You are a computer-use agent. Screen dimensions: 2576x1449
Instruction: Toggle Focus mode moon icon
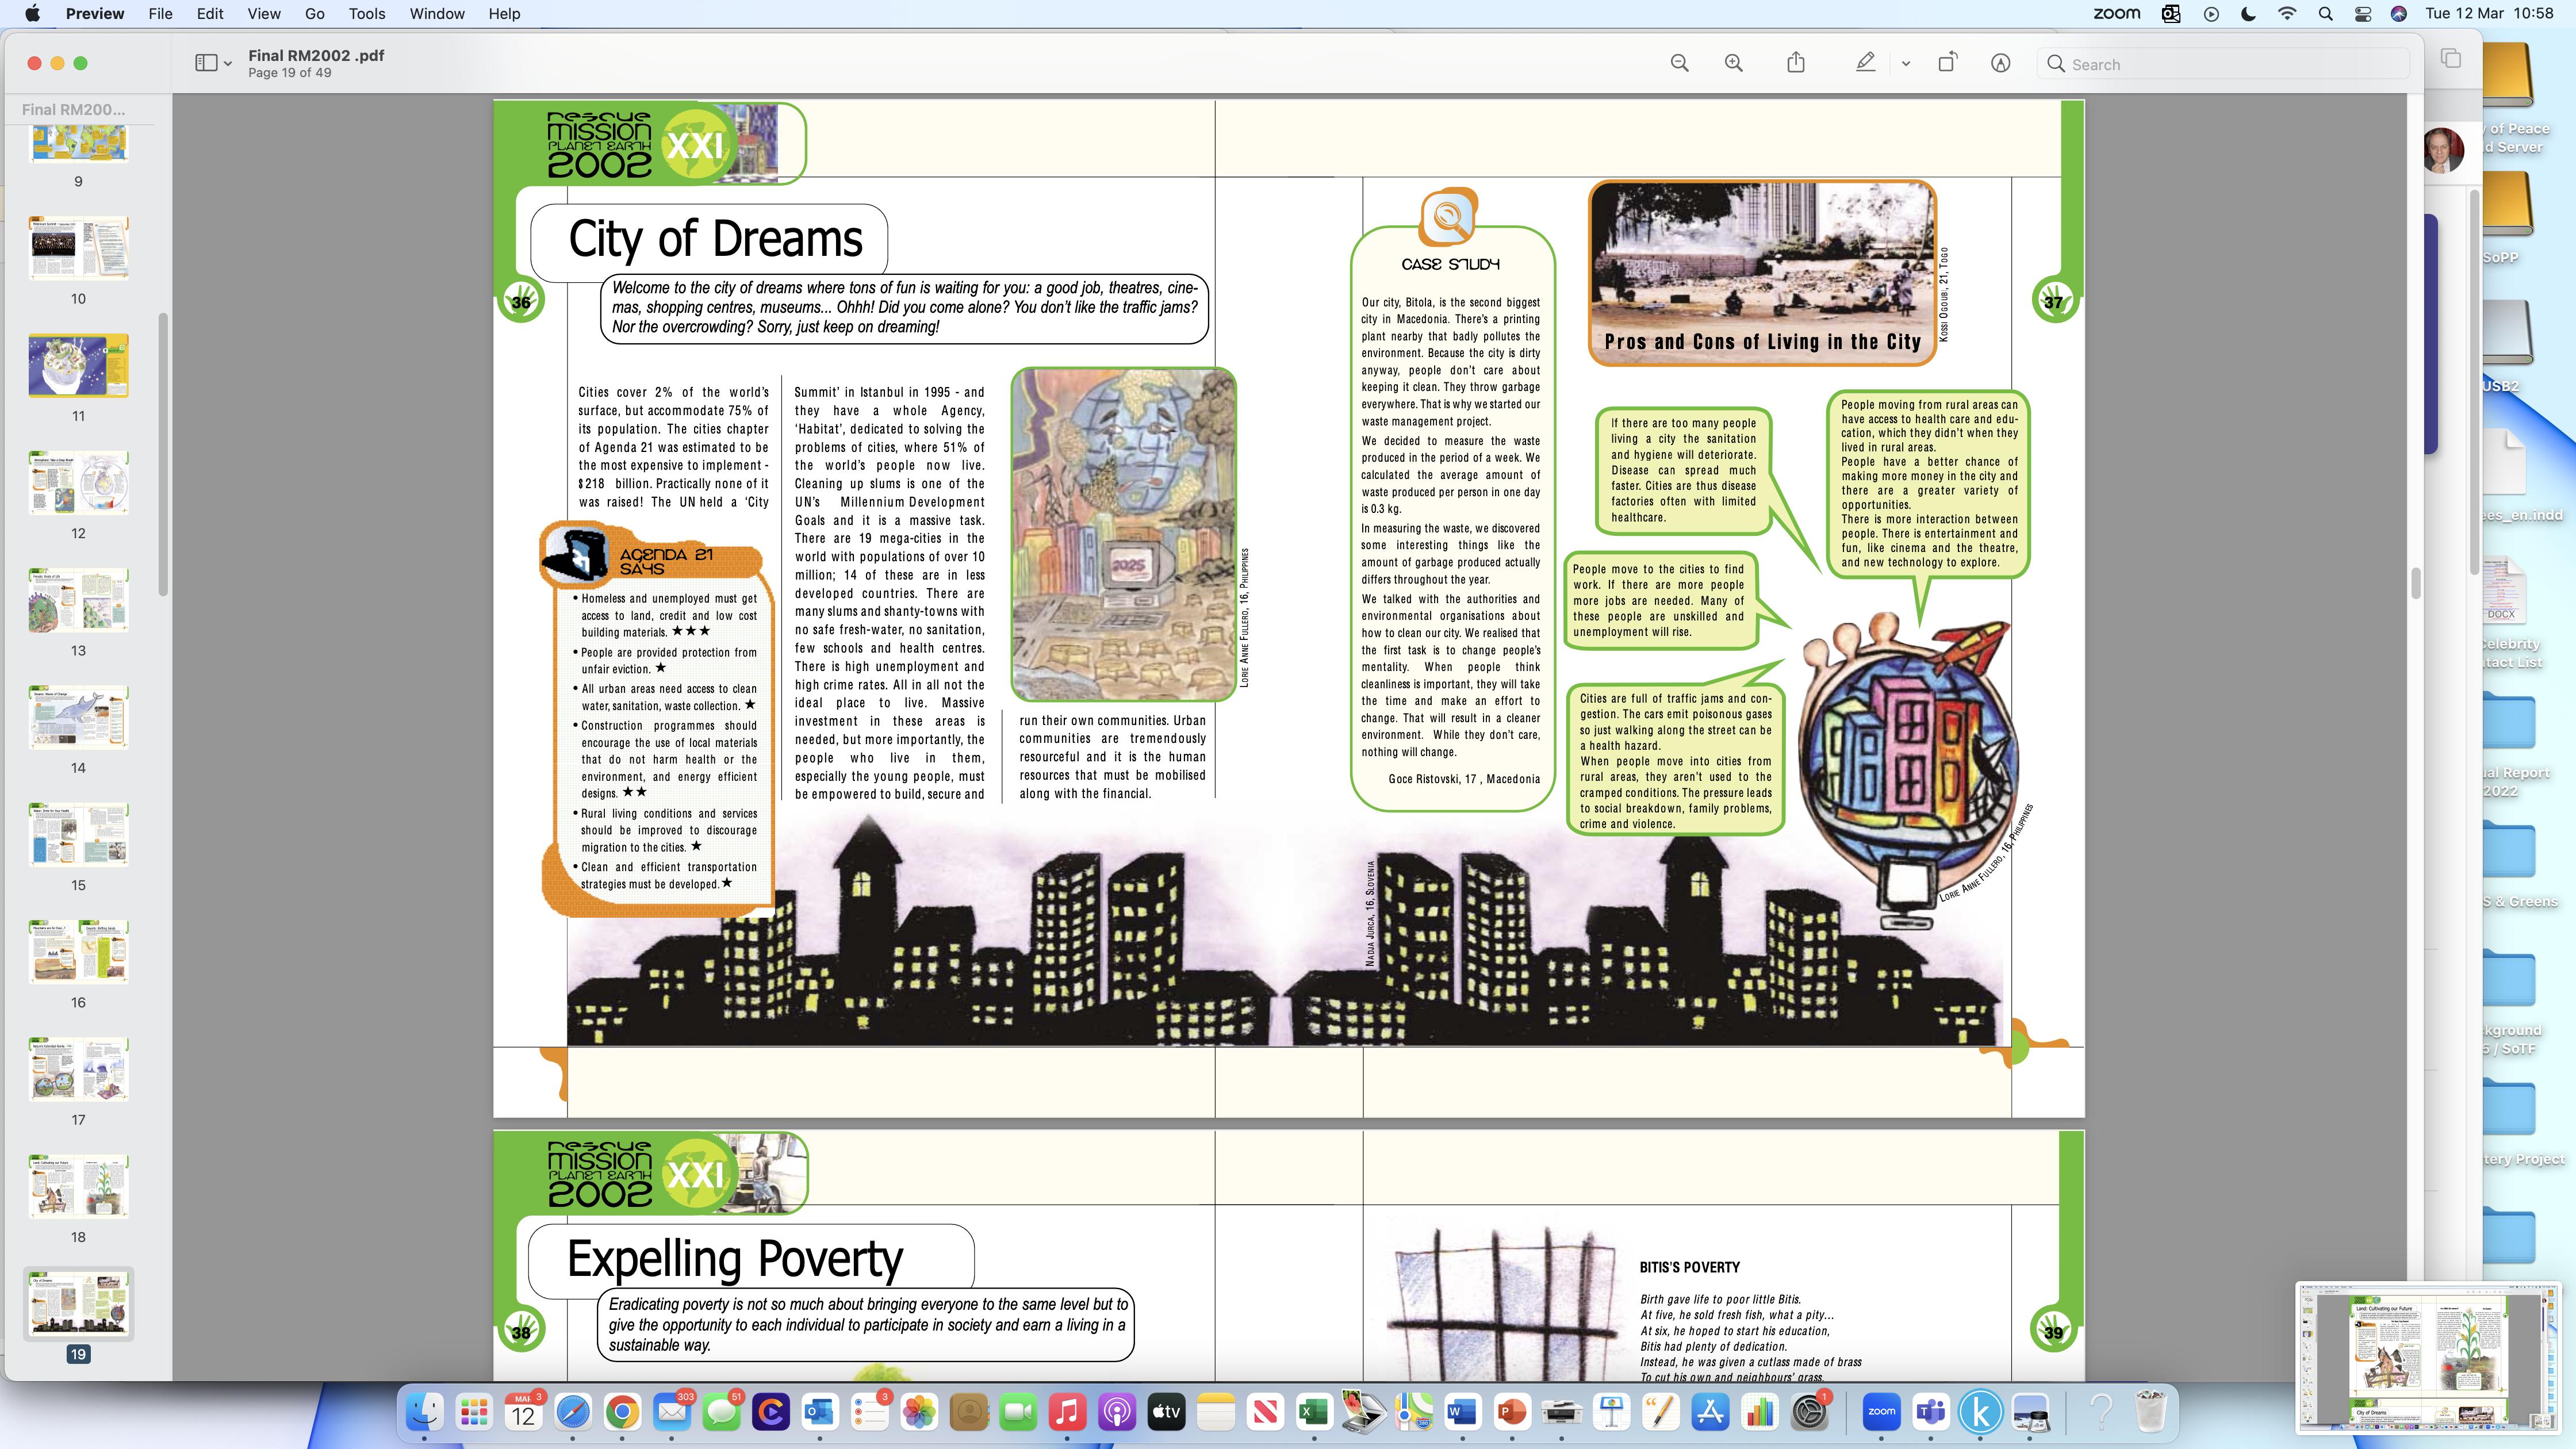pyautogui.click(x=2248, y=14)
